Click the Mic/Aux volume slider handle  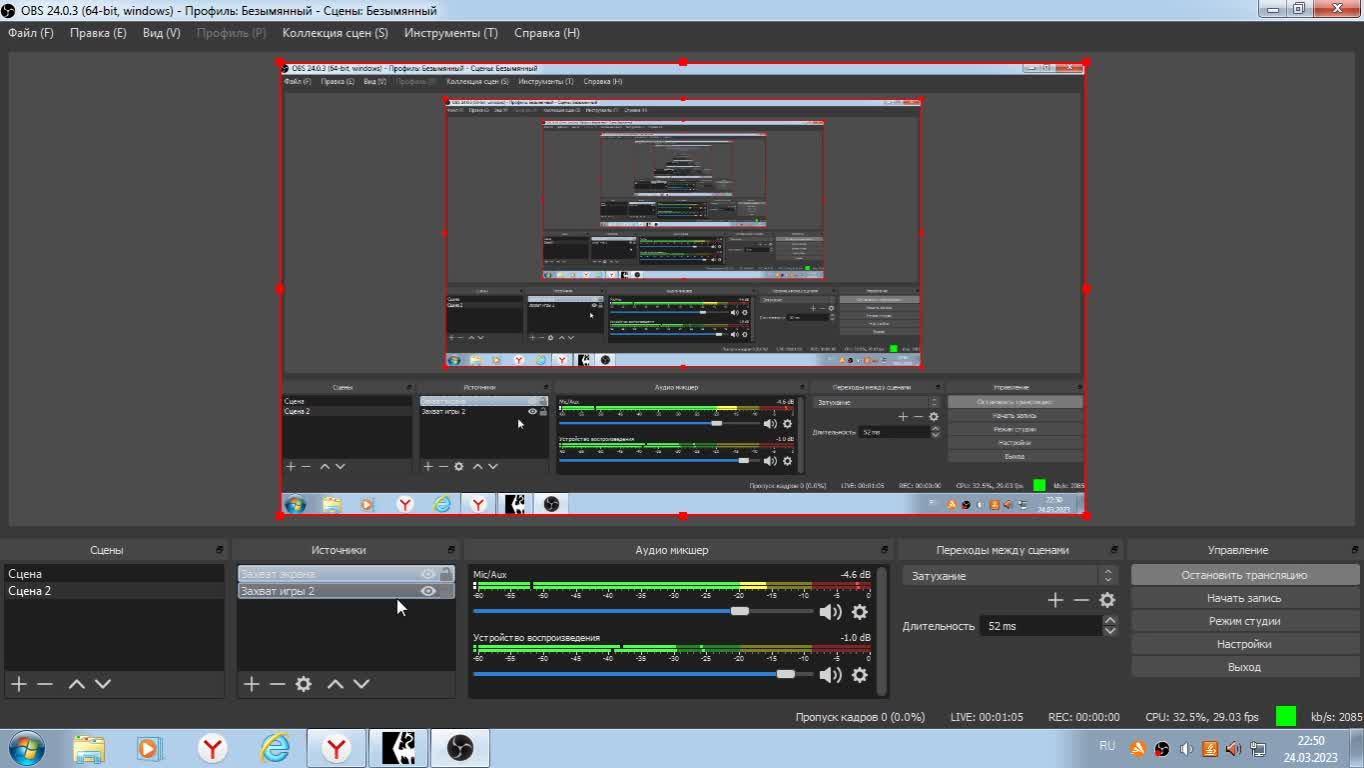(740, 610)
